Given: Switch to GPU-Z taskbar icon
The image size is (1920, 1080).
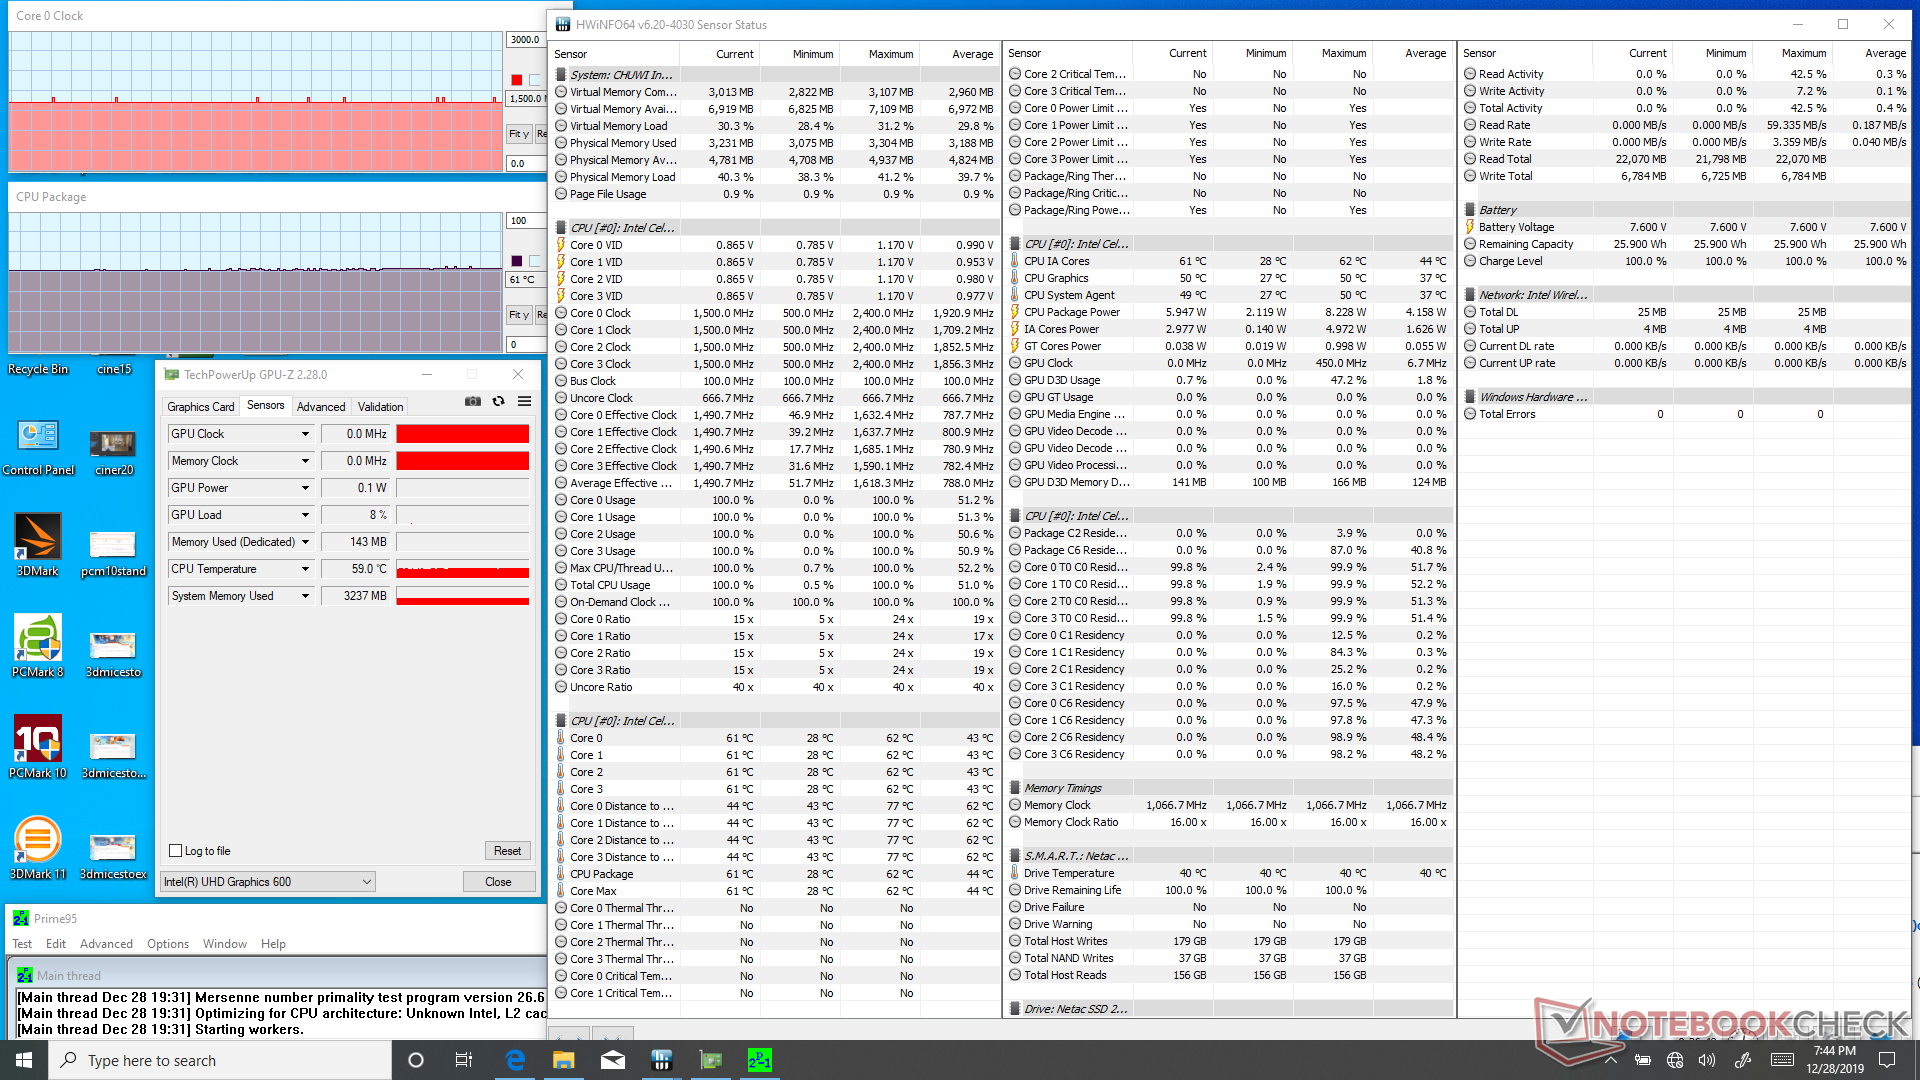Looking at the screenshot, I should click(x=711, y=1060).
